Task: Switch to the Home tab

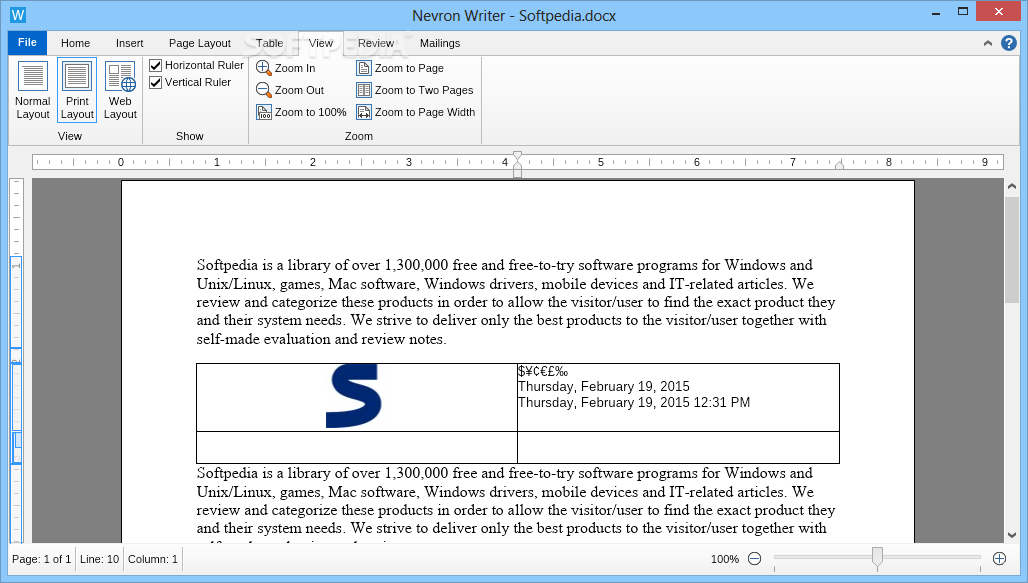Action: (x=75, y=43)
